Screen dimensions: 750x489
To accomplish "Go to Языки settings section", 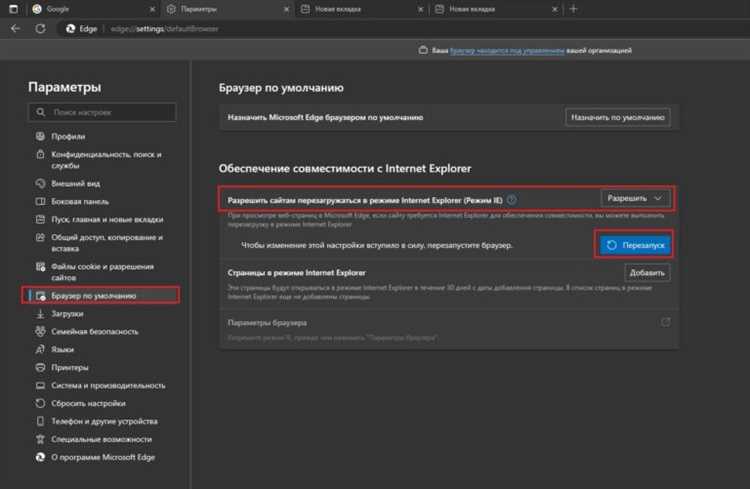I will tap(63, 349).
